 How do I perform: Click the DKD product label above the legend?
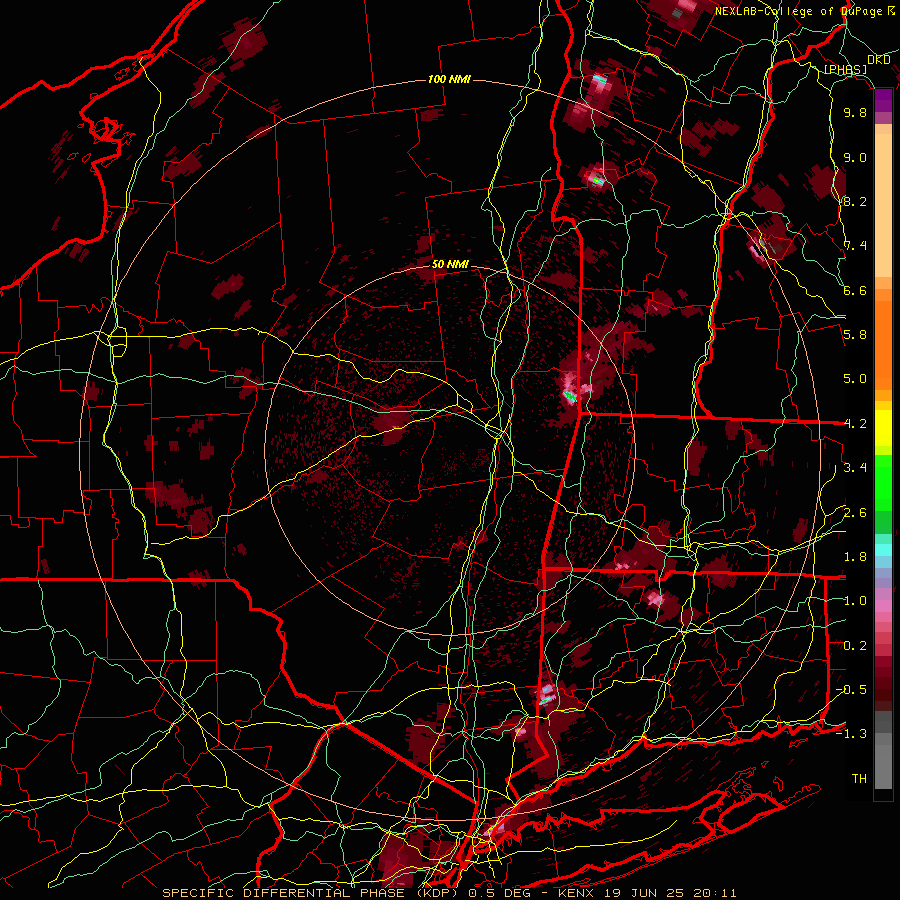coord(879,60)
